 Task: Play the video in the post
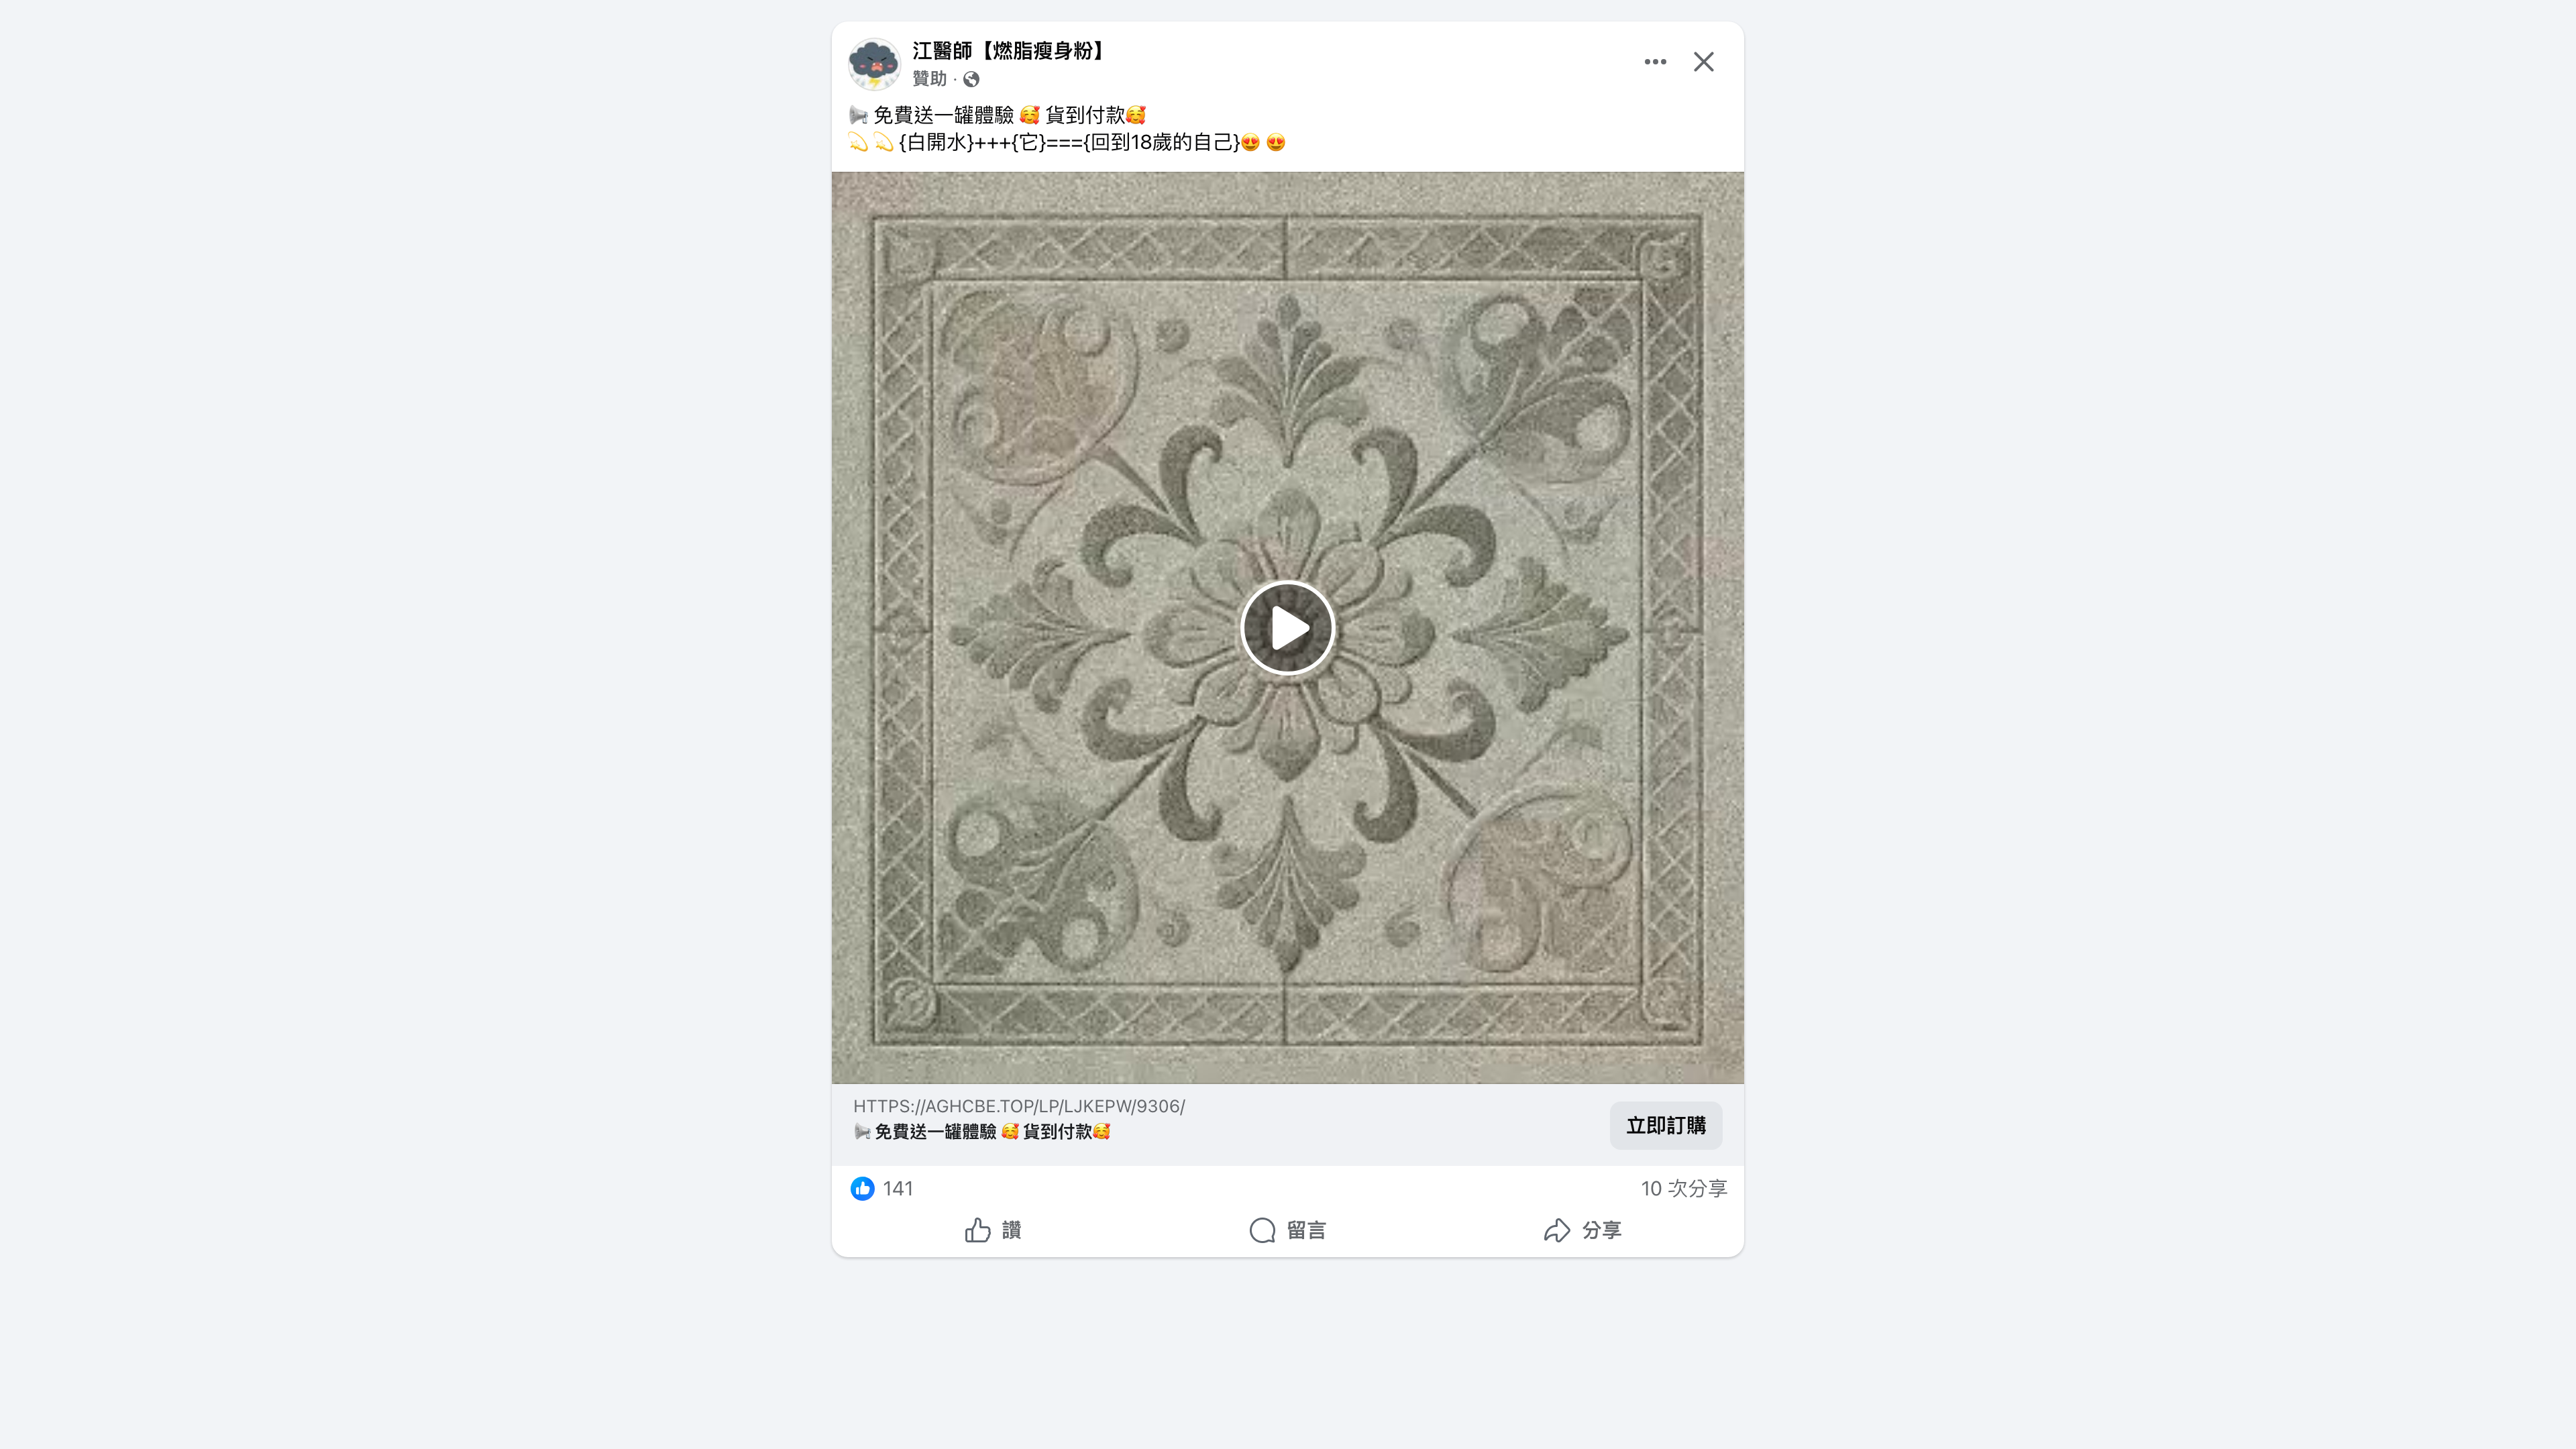pyautogui.click(x=1288, y=628)
